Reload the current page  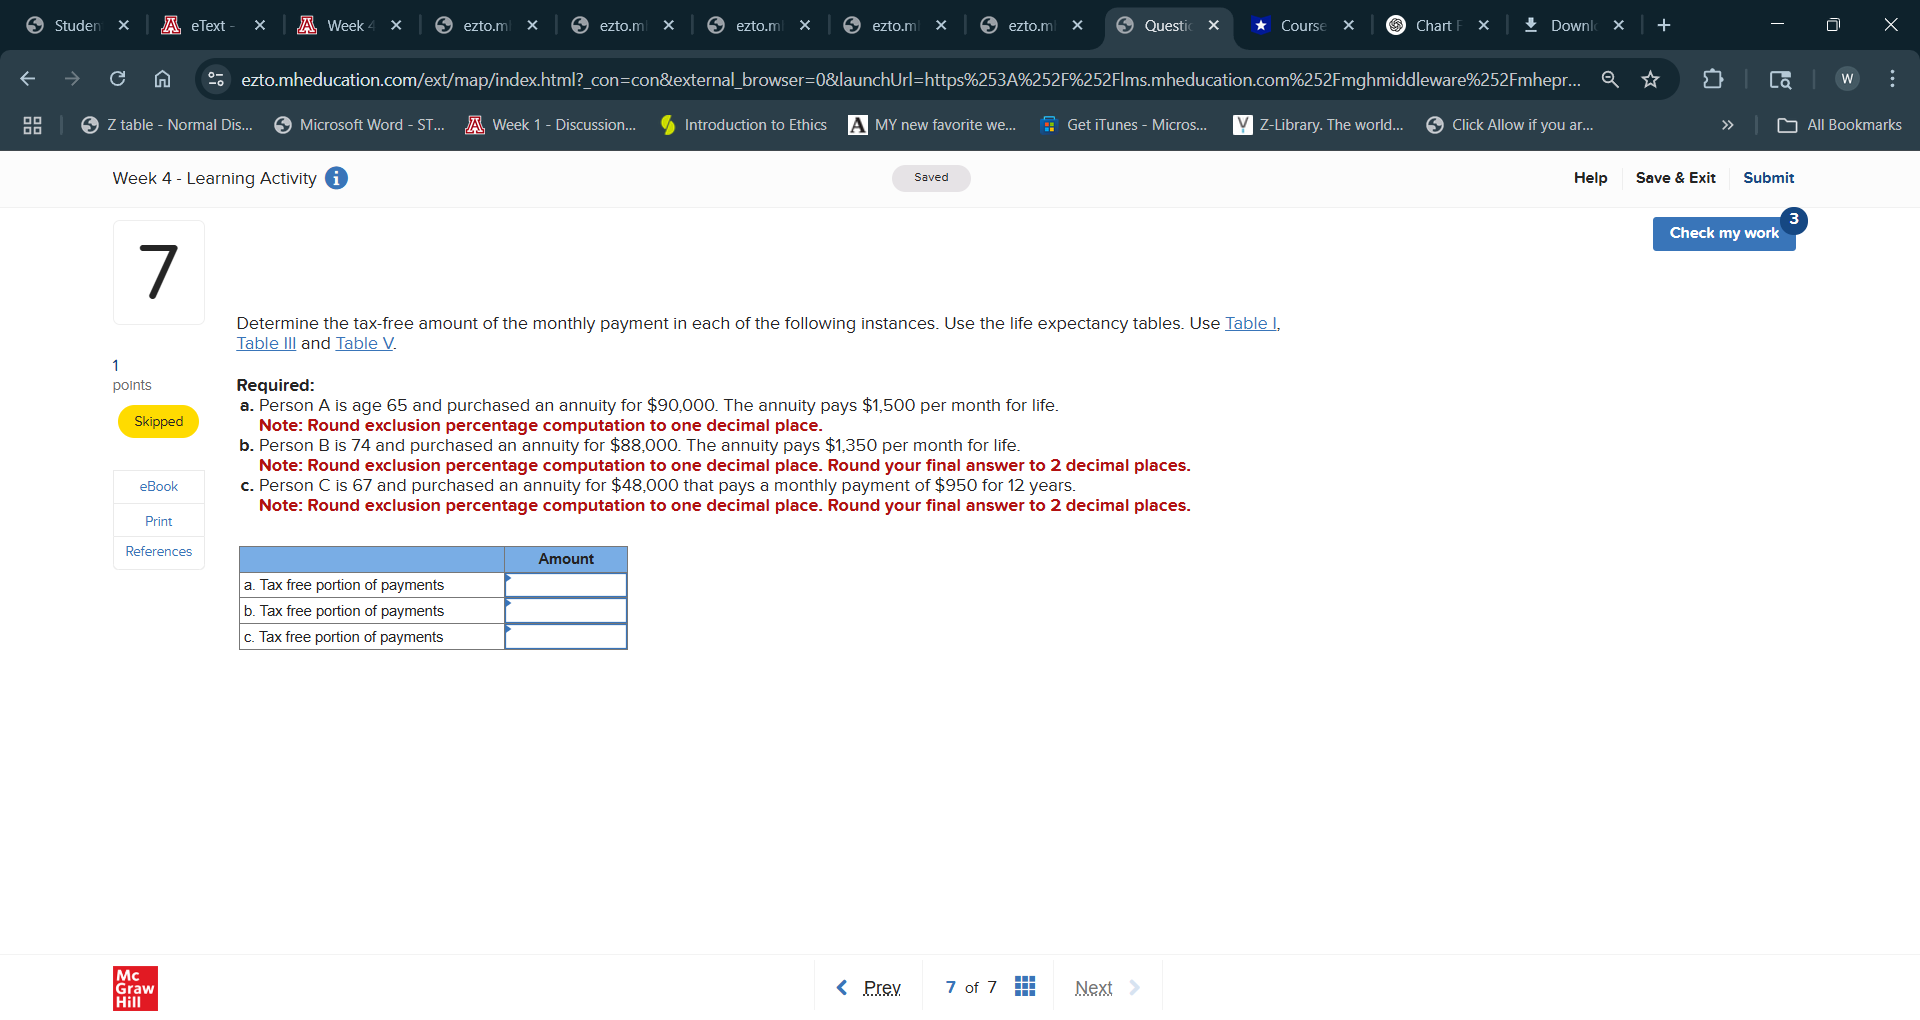pyautogui.click(x=117, y=79)
